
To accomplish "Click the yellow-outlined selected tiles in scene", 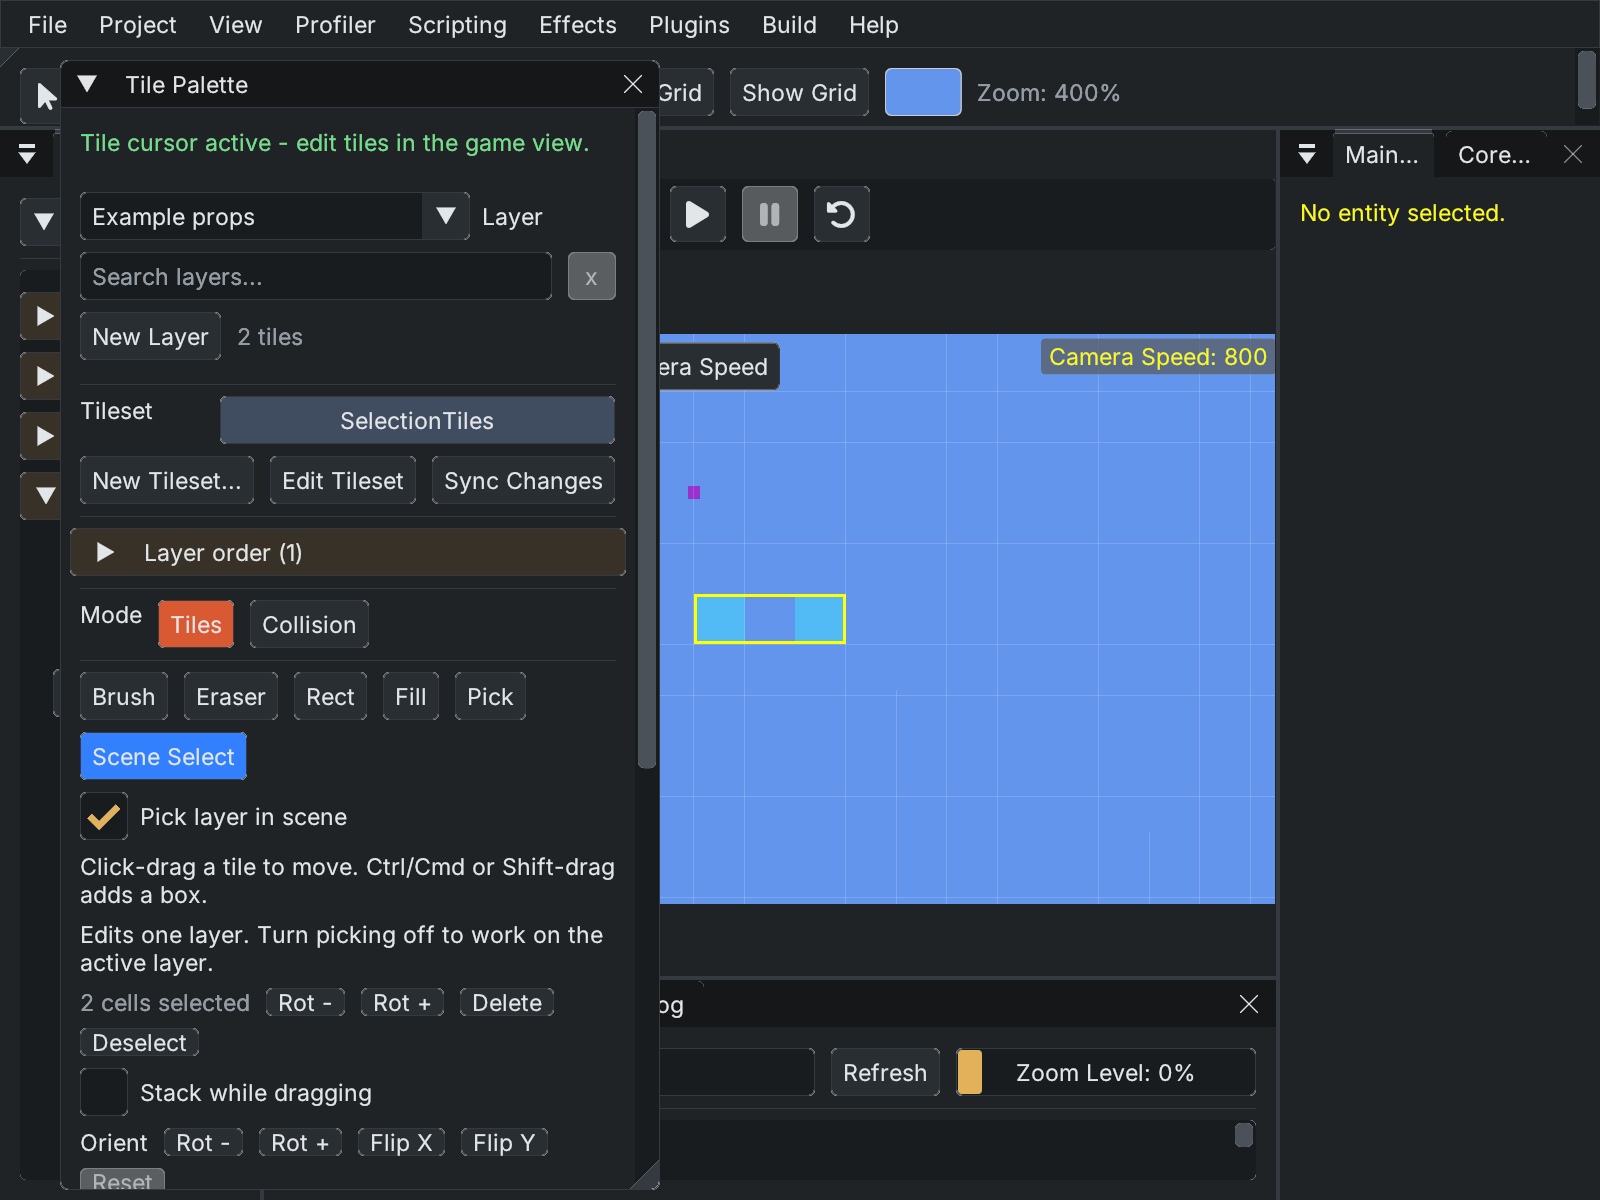I will [x=770, y=619].
